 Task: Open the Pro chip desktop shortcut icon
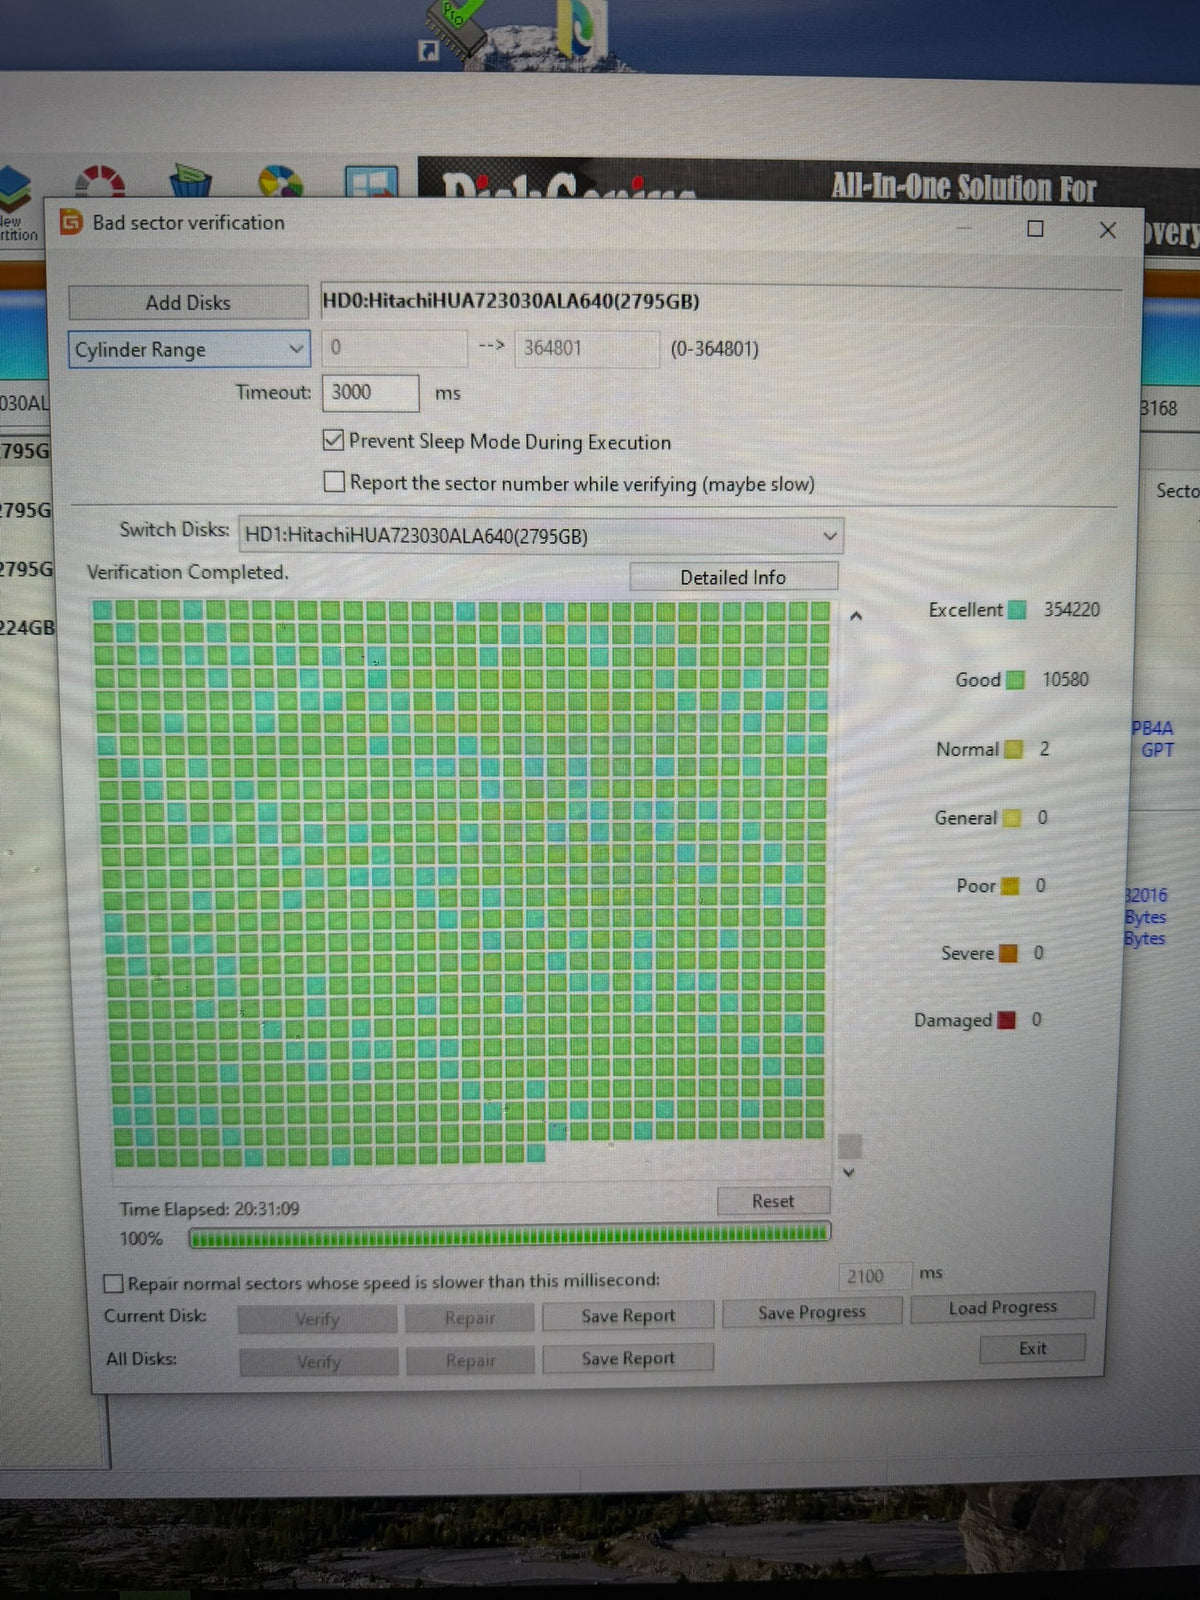pyautogui.click(x=453, y=30)
